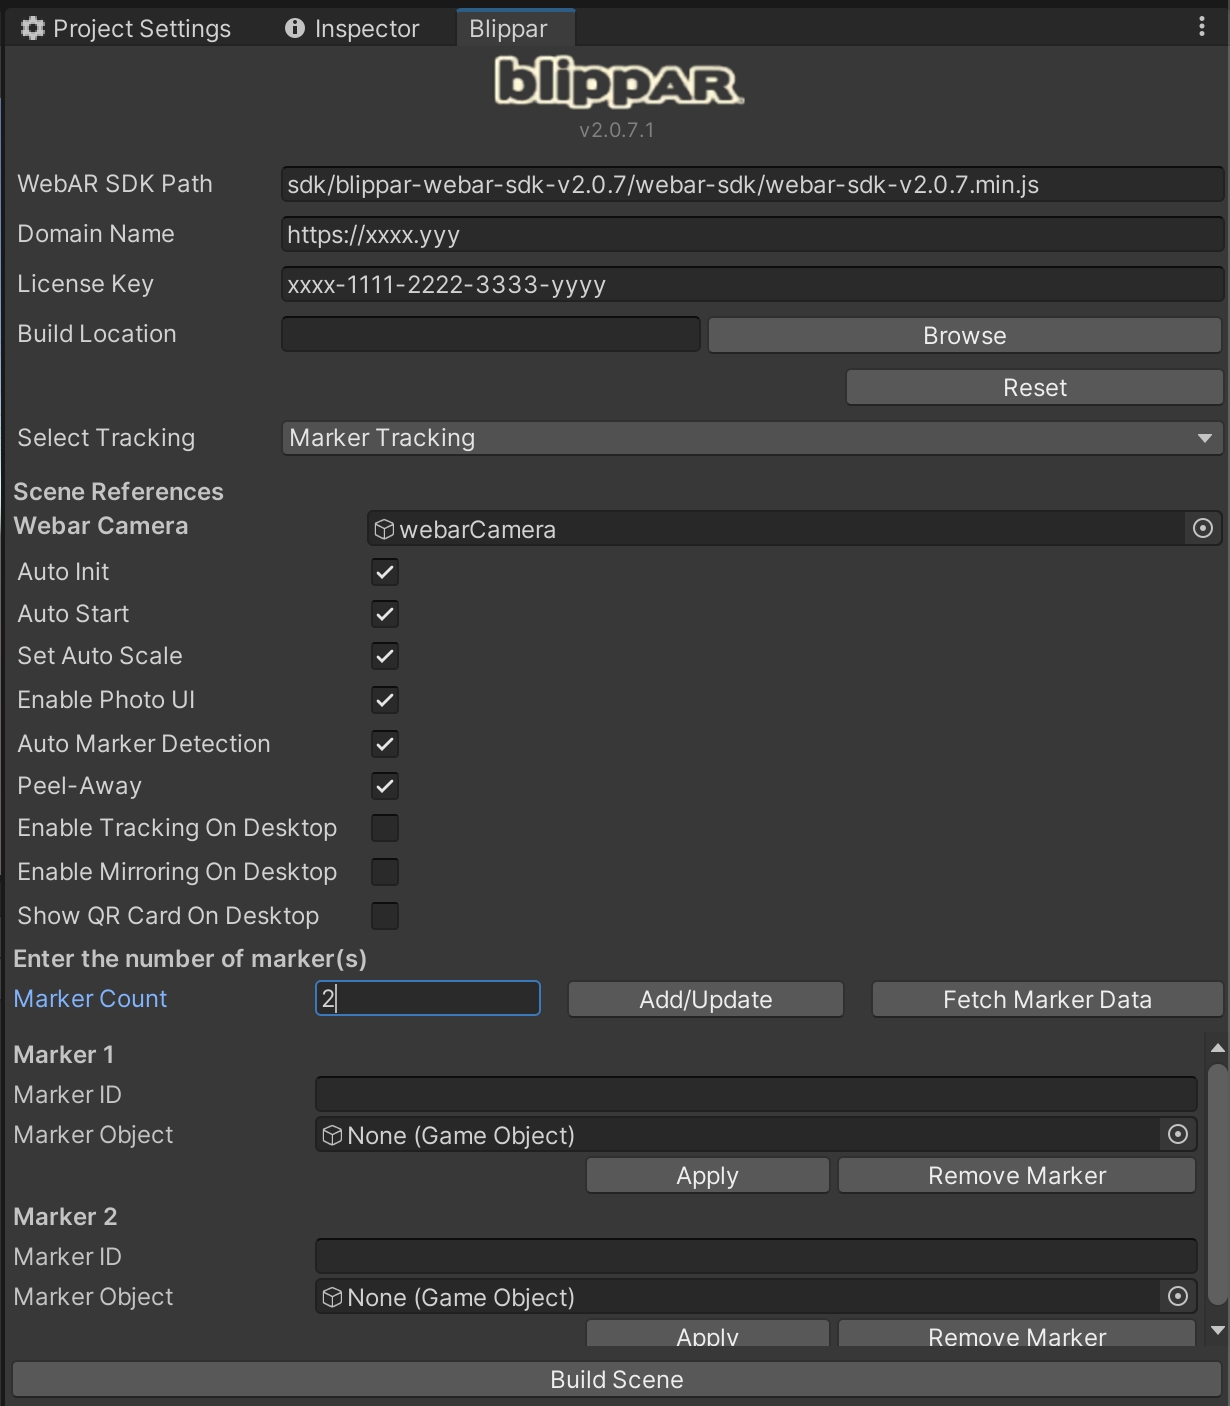1230x1406 pixels.
Task: Click the scrollbar up arrow in marker list
Action: (1217, 1048)
